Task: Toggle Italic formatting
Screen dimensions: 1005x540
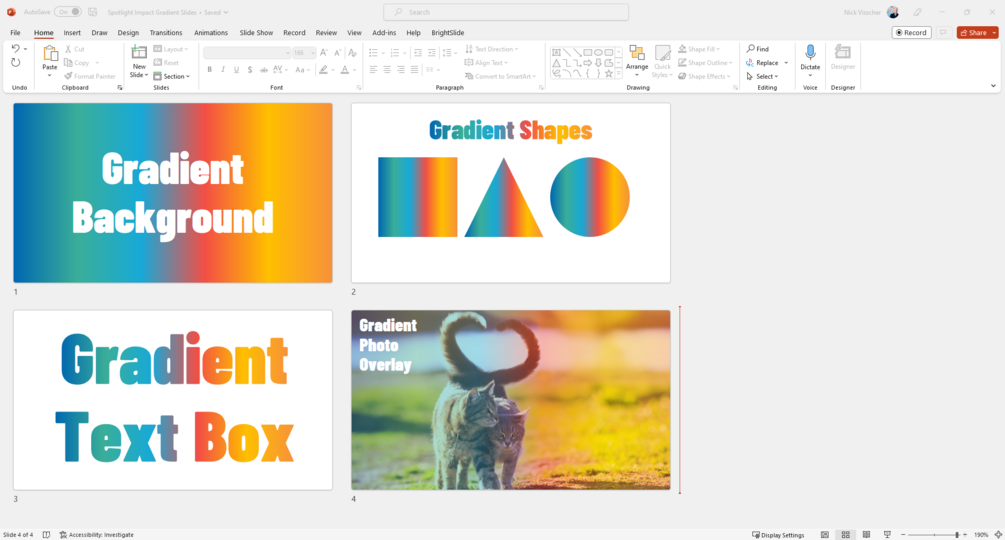Action: tap(223, 70)
